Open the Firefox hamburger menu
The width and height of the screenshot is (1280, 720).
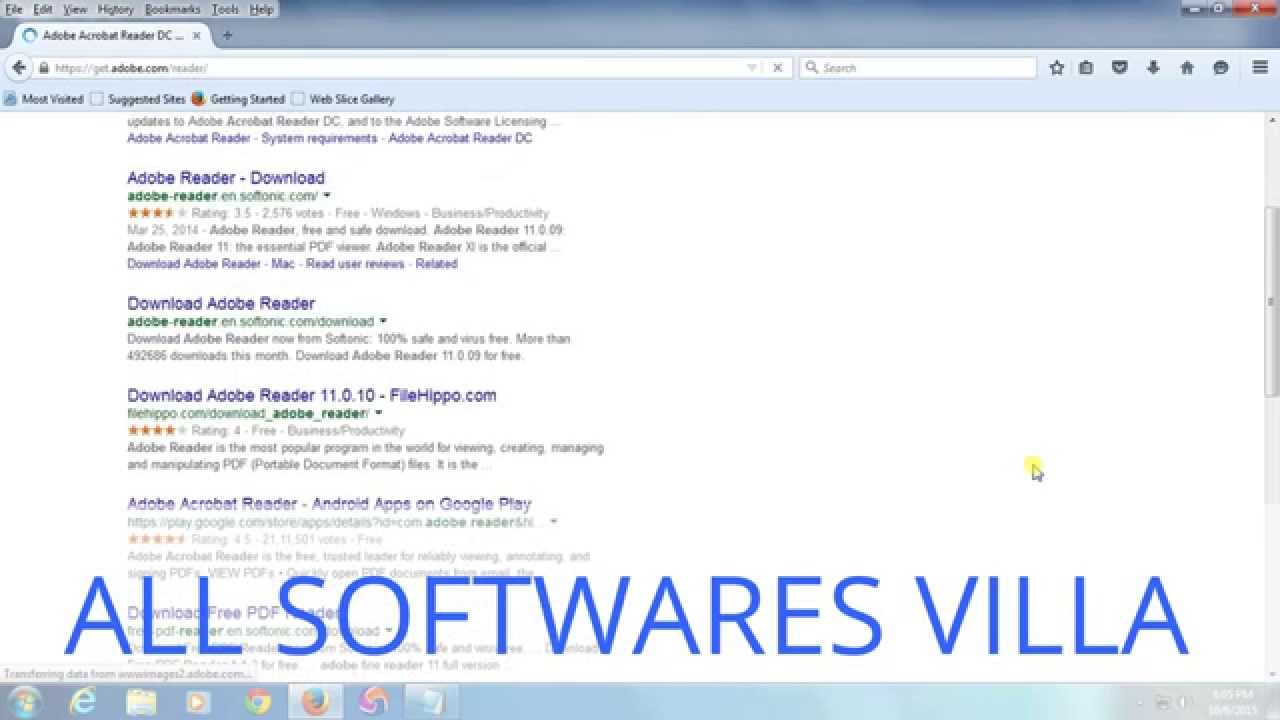(1260, 68)
